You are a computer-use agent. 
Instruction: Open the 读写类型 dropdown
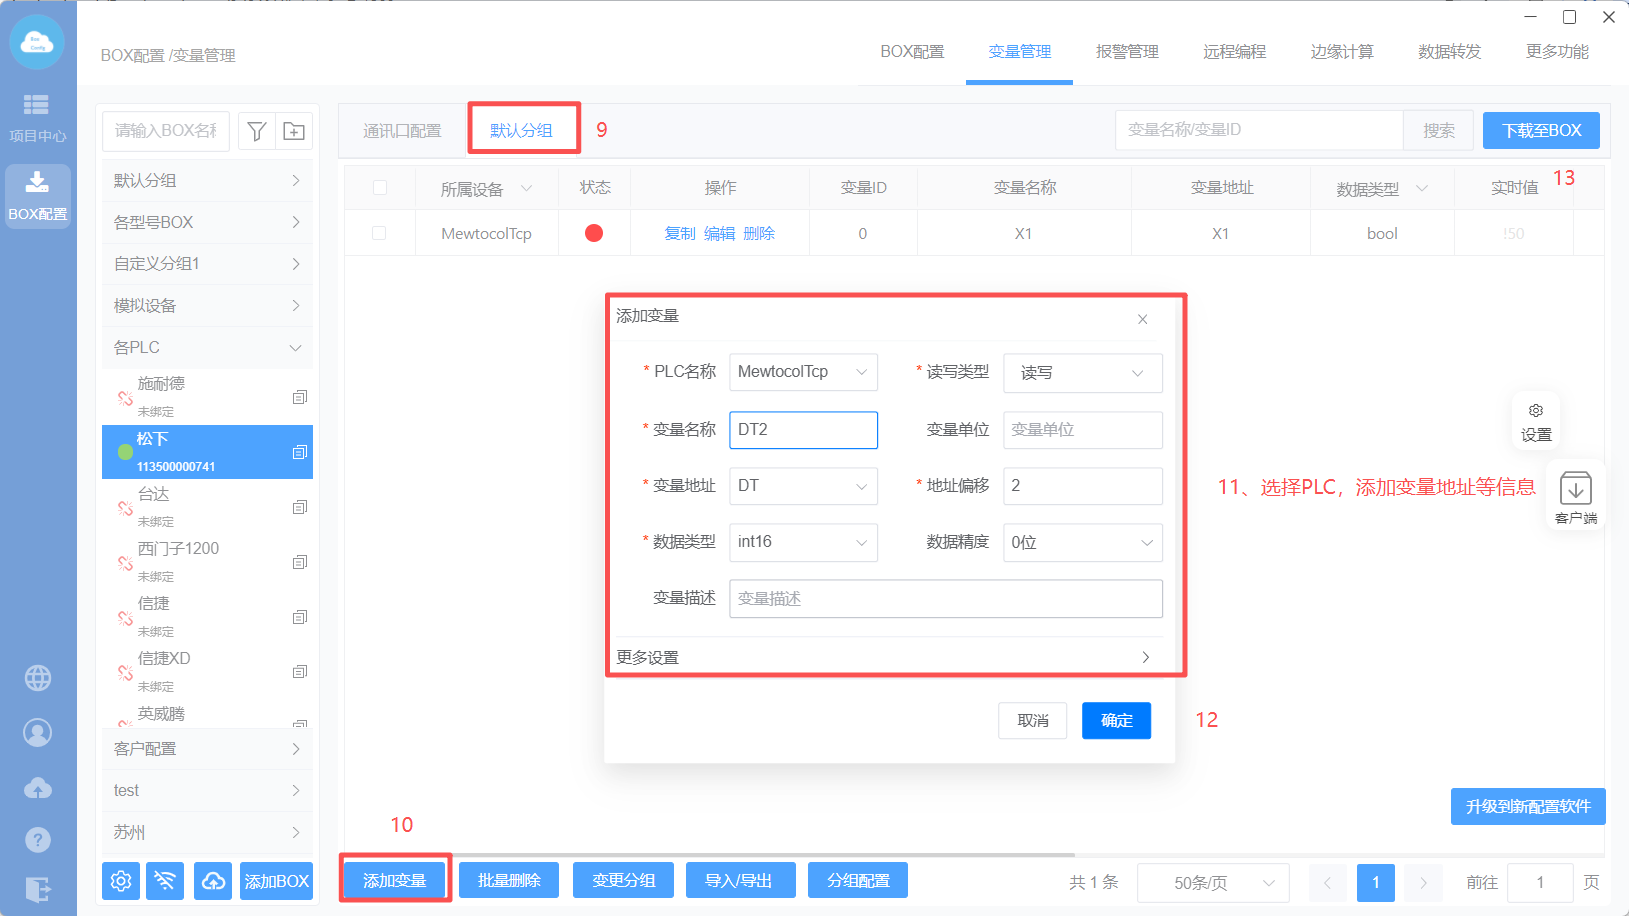(1082, 373)
